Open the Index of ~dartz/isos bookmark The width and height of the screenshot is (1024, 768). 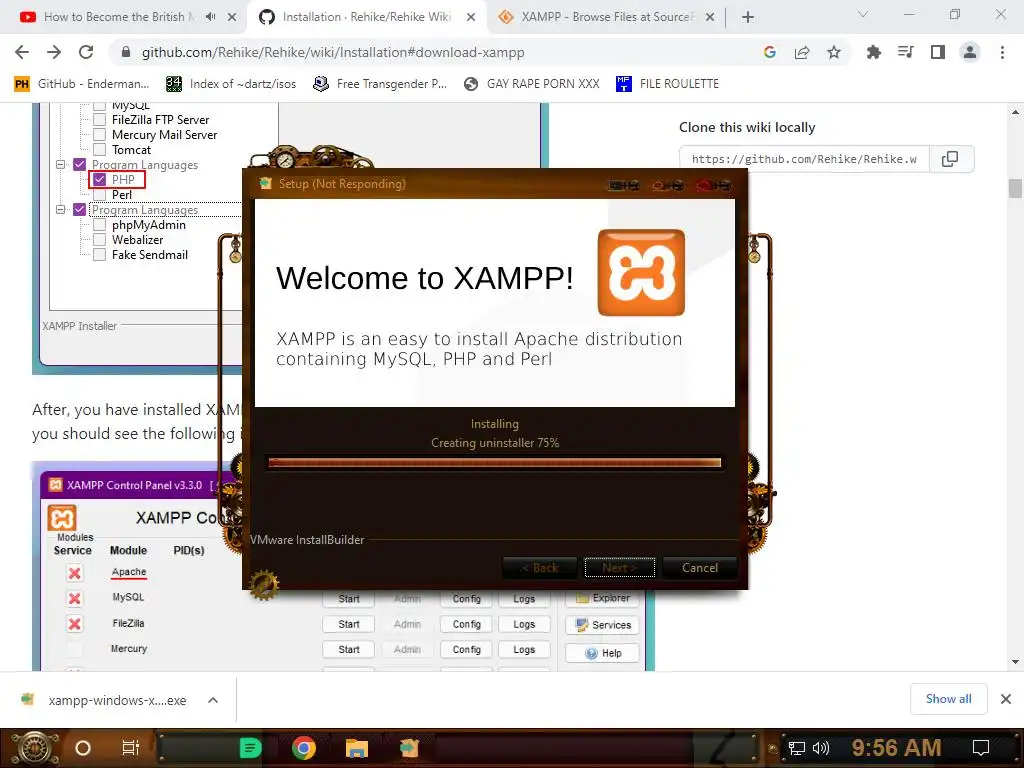point(231,84)
